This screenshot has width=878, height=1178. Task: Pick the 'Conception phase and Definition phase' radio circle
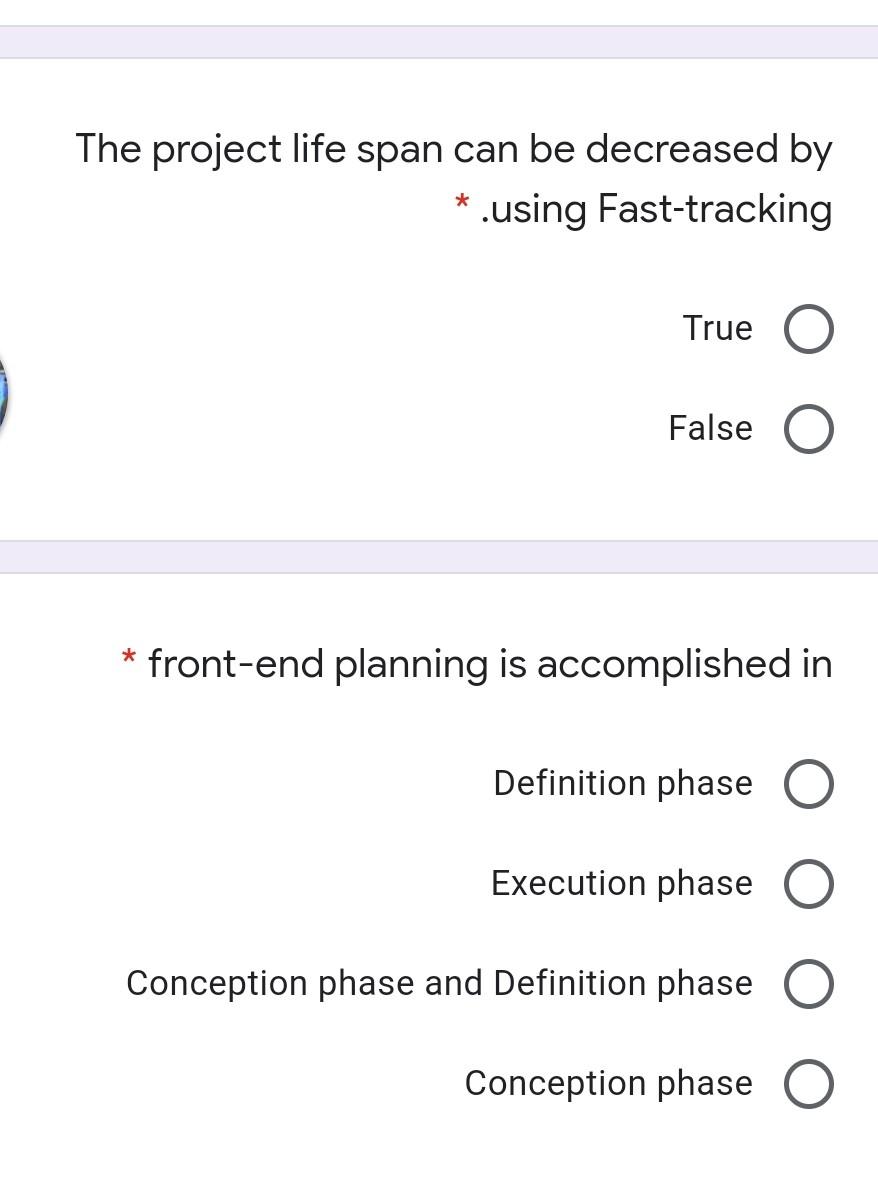coord(808,984)
